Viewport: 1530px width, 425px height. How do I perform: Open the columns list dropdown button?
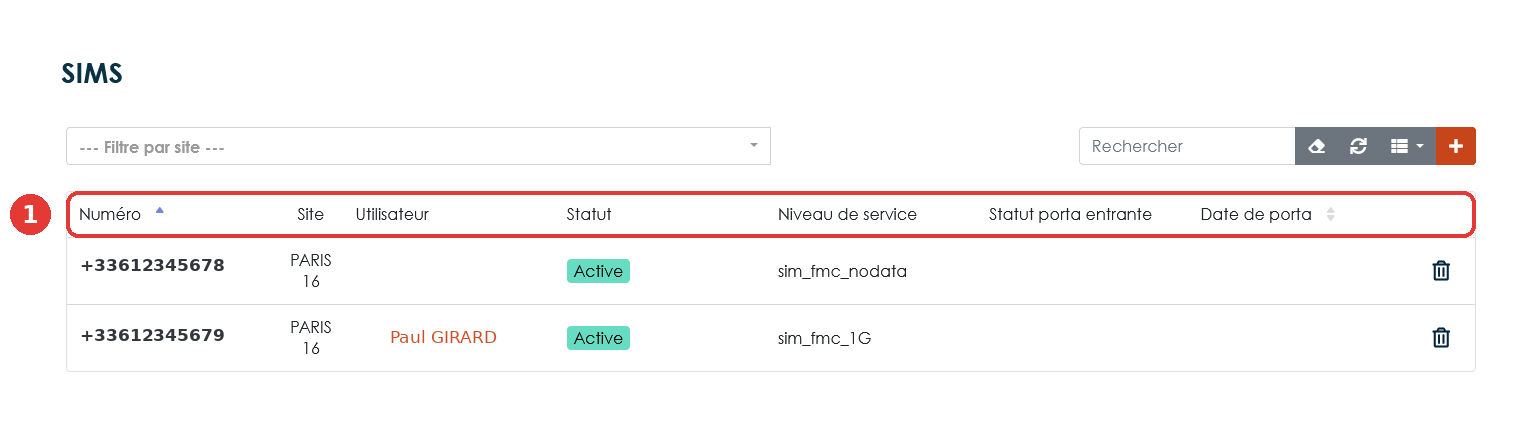click(x=1407, y=146)
